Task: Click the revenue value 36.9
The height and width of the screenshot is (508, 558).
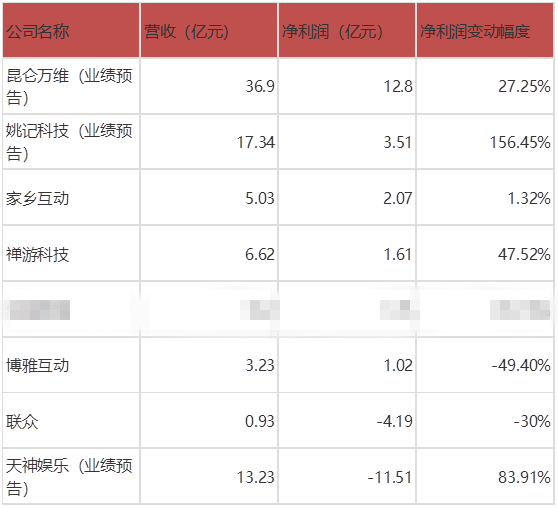Action: tap(260, 87)
